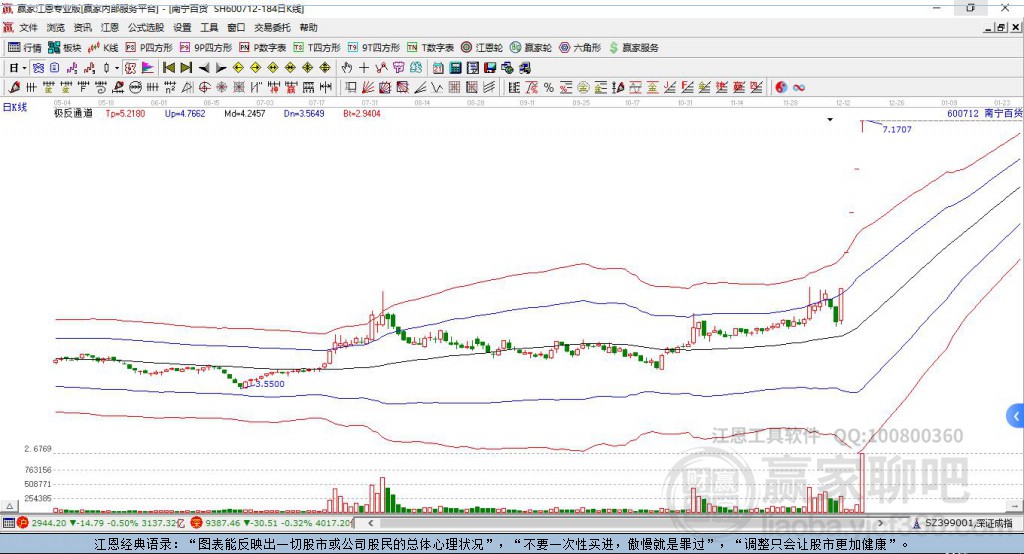Click the 600712 stock code label

[x=963, y=114]
